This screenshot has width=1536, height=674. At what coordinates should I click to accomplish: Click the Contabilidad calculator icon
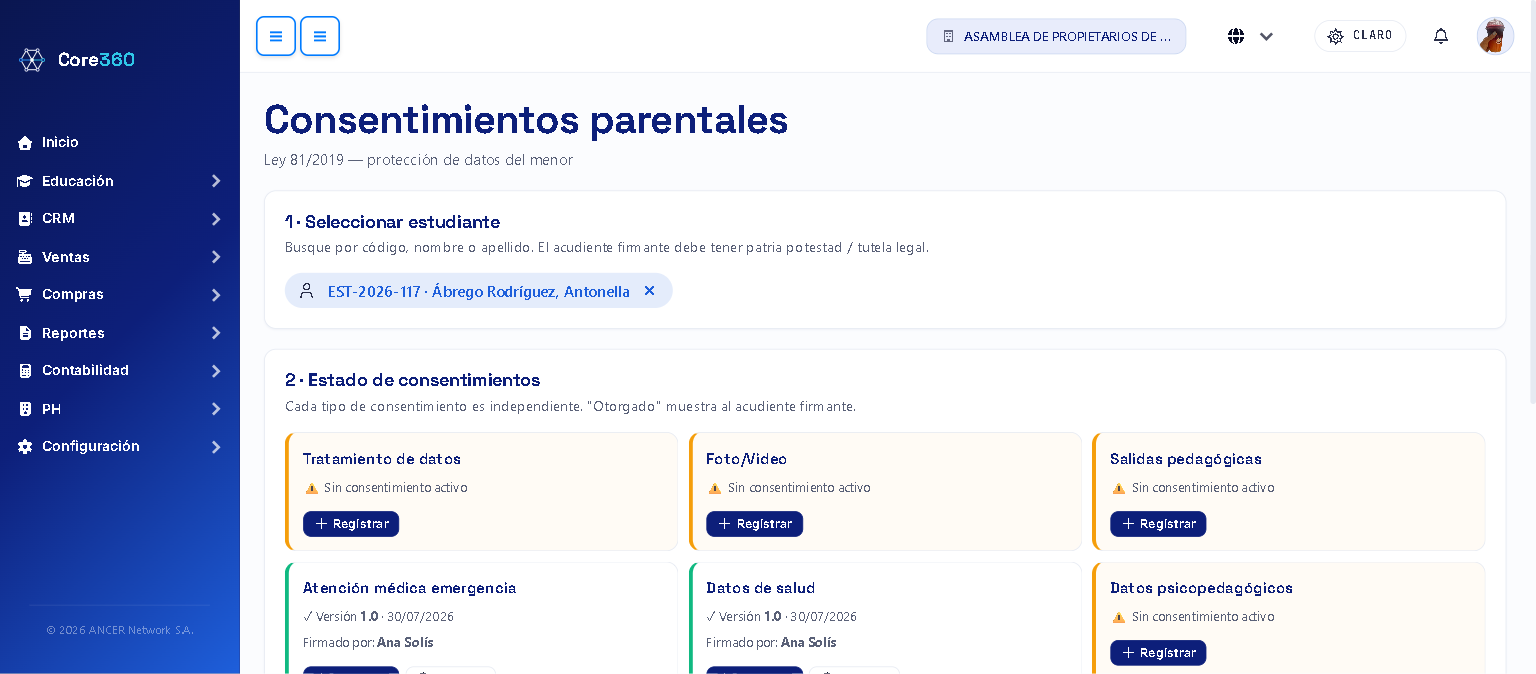[25, 370]
